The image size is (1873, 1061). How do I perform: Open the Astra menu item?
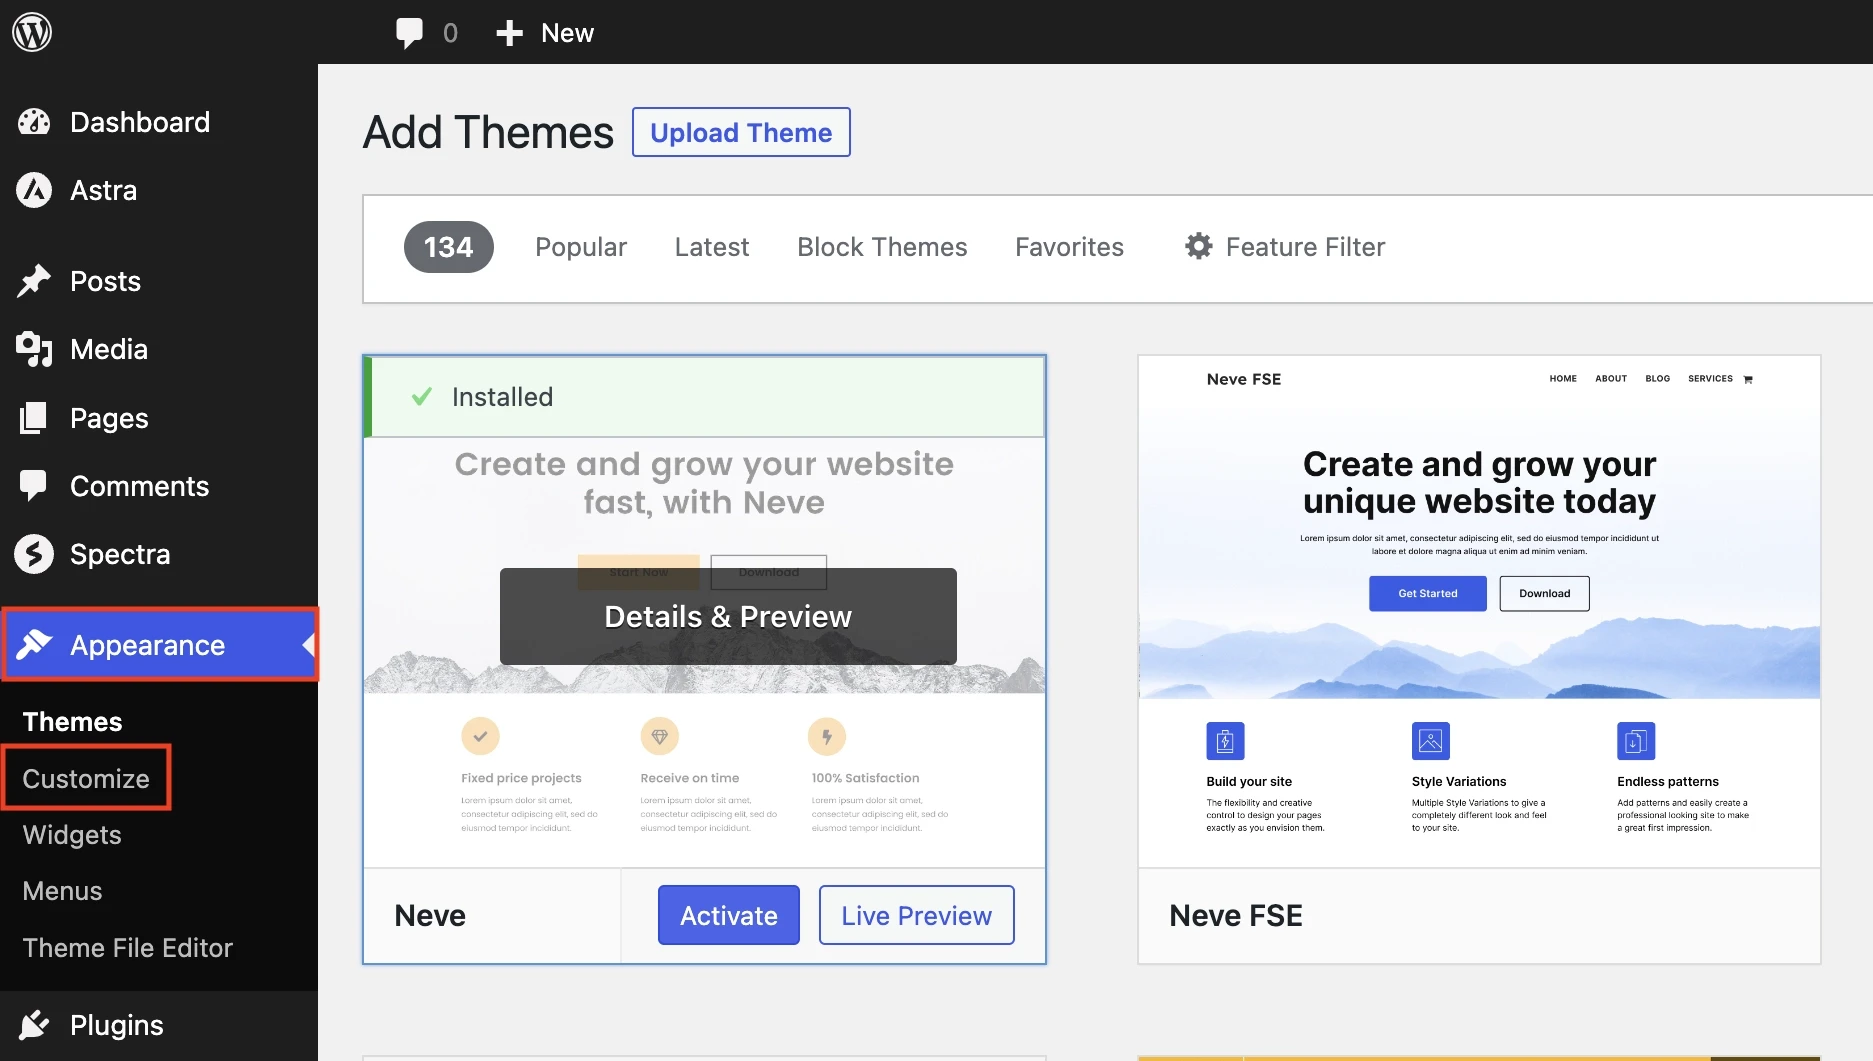pyautogui.click(x=159, y=190)
